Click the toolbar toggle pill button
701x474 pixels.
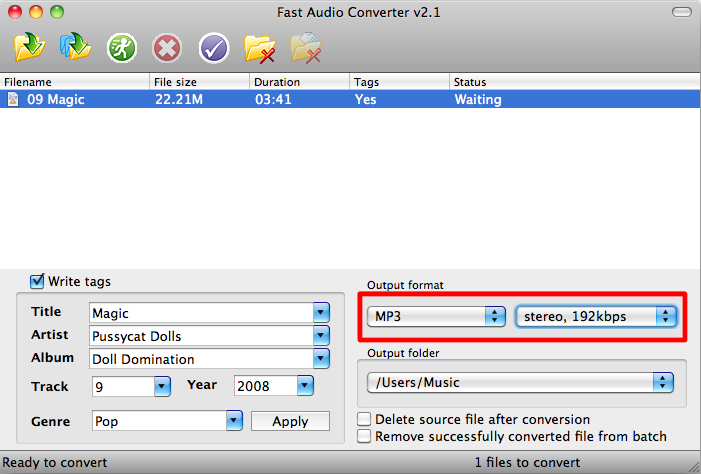(x=682, y=12)
